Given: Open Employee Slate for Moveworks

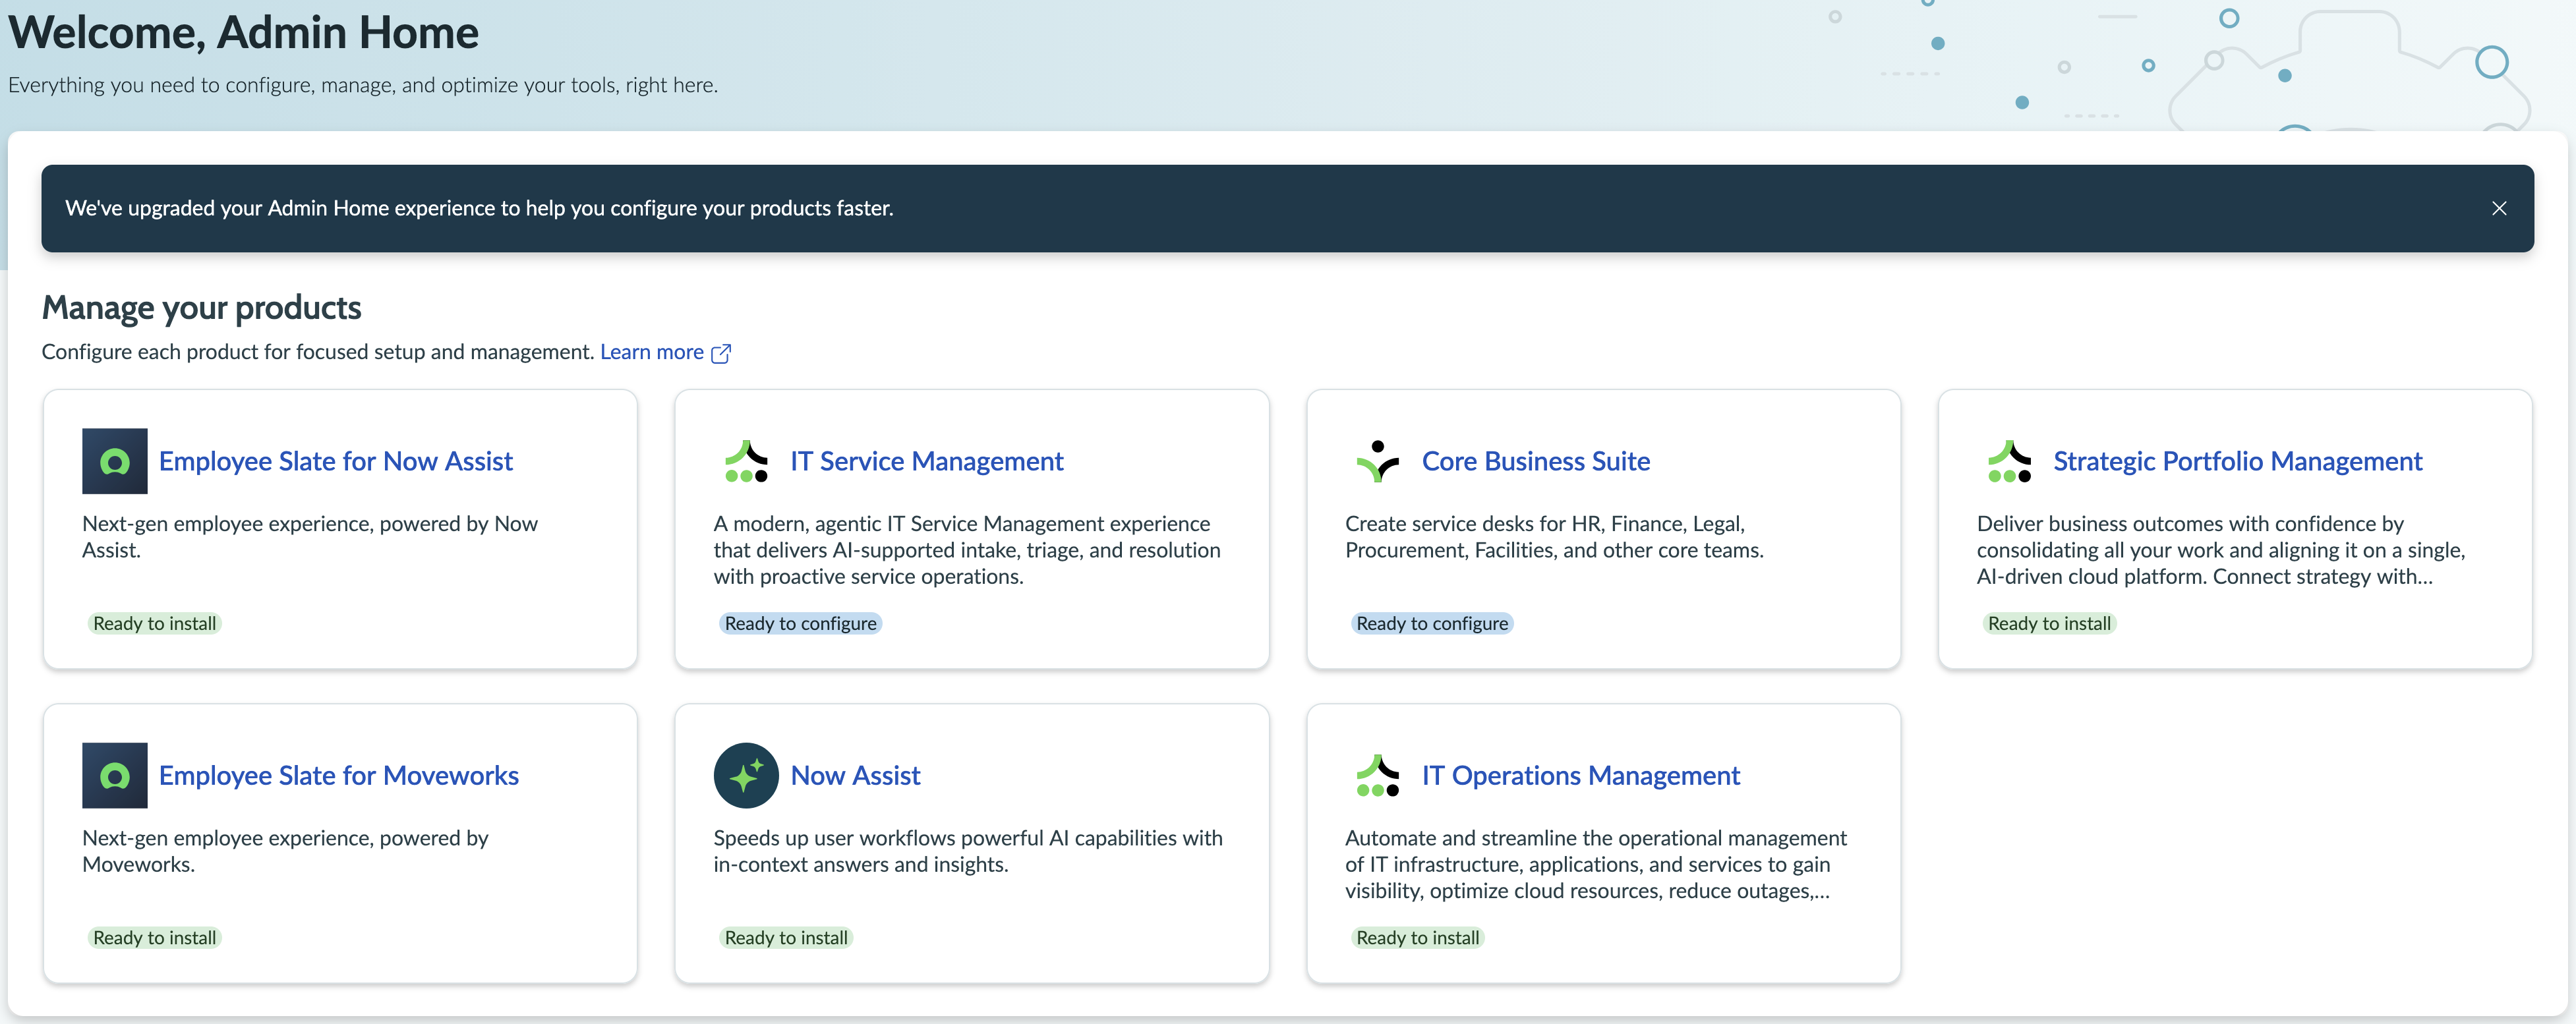Looking at the screenshot, I should pos(339,775).
